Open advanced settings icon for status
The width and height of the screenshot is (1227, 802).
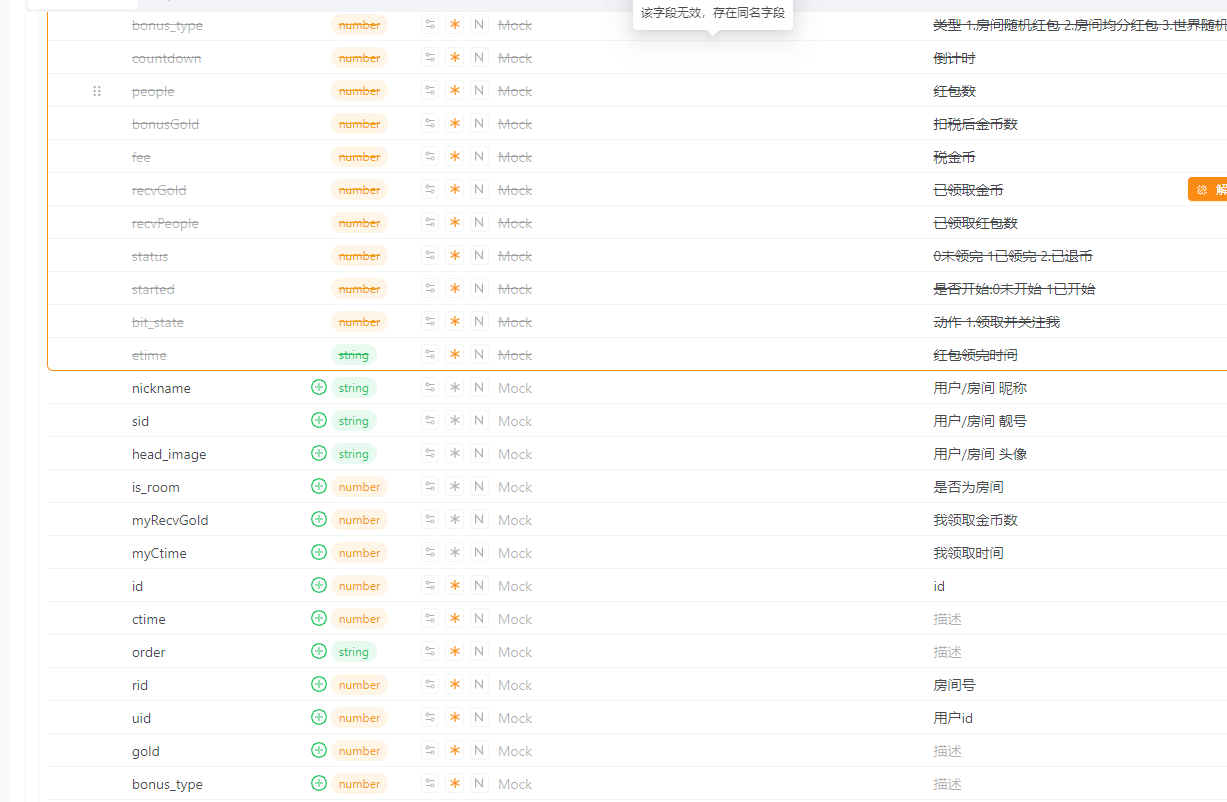pos(430,255)
